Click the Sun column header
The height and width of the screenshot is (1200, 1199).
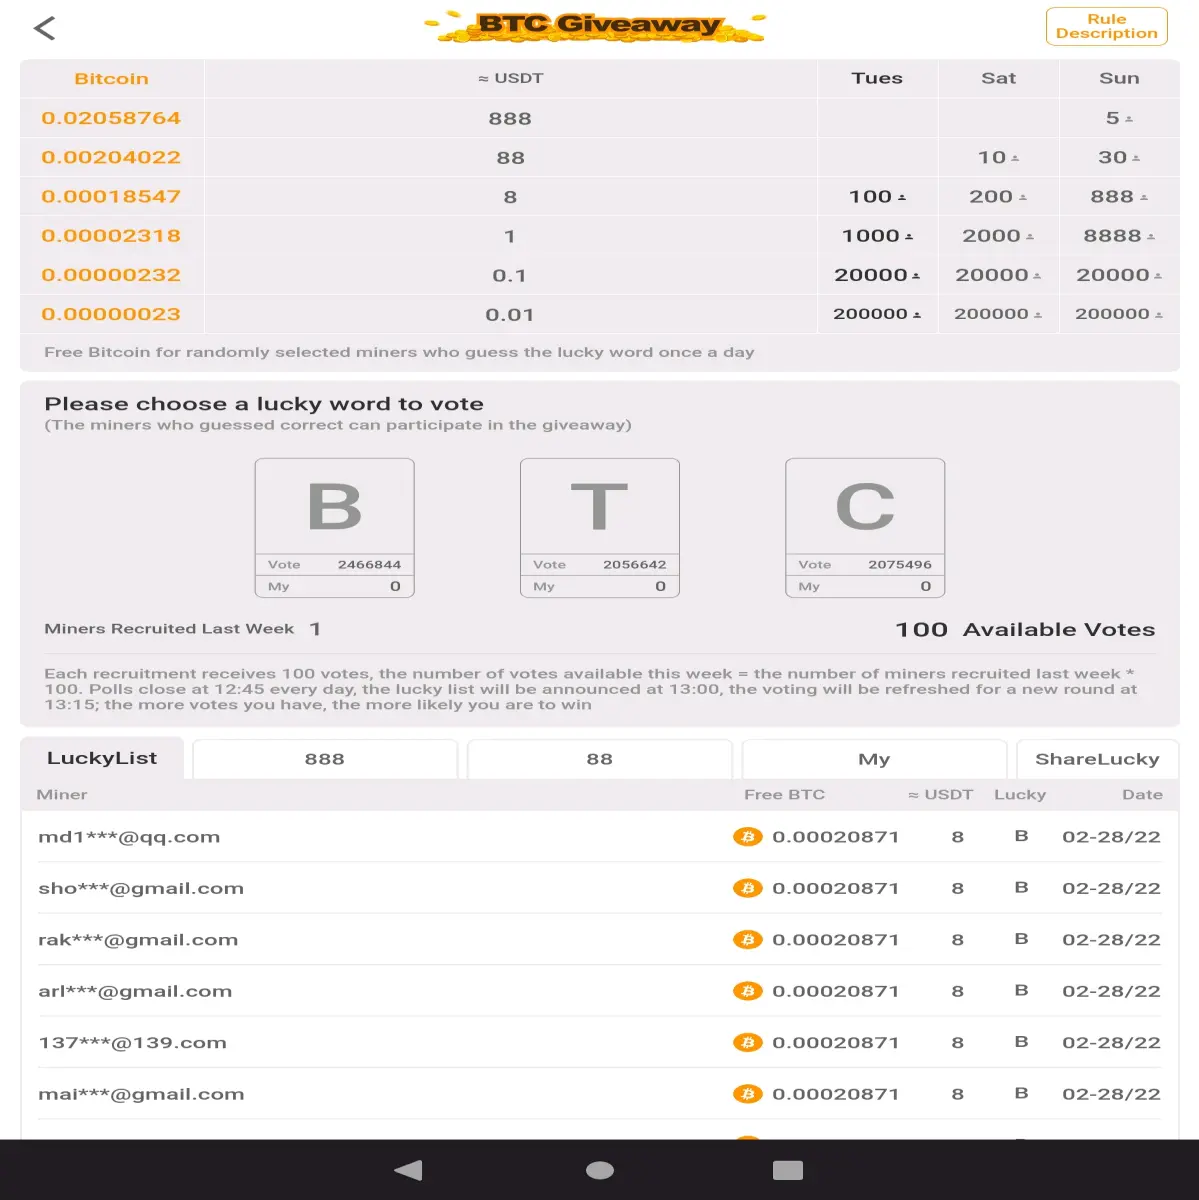pos(1119,78)
